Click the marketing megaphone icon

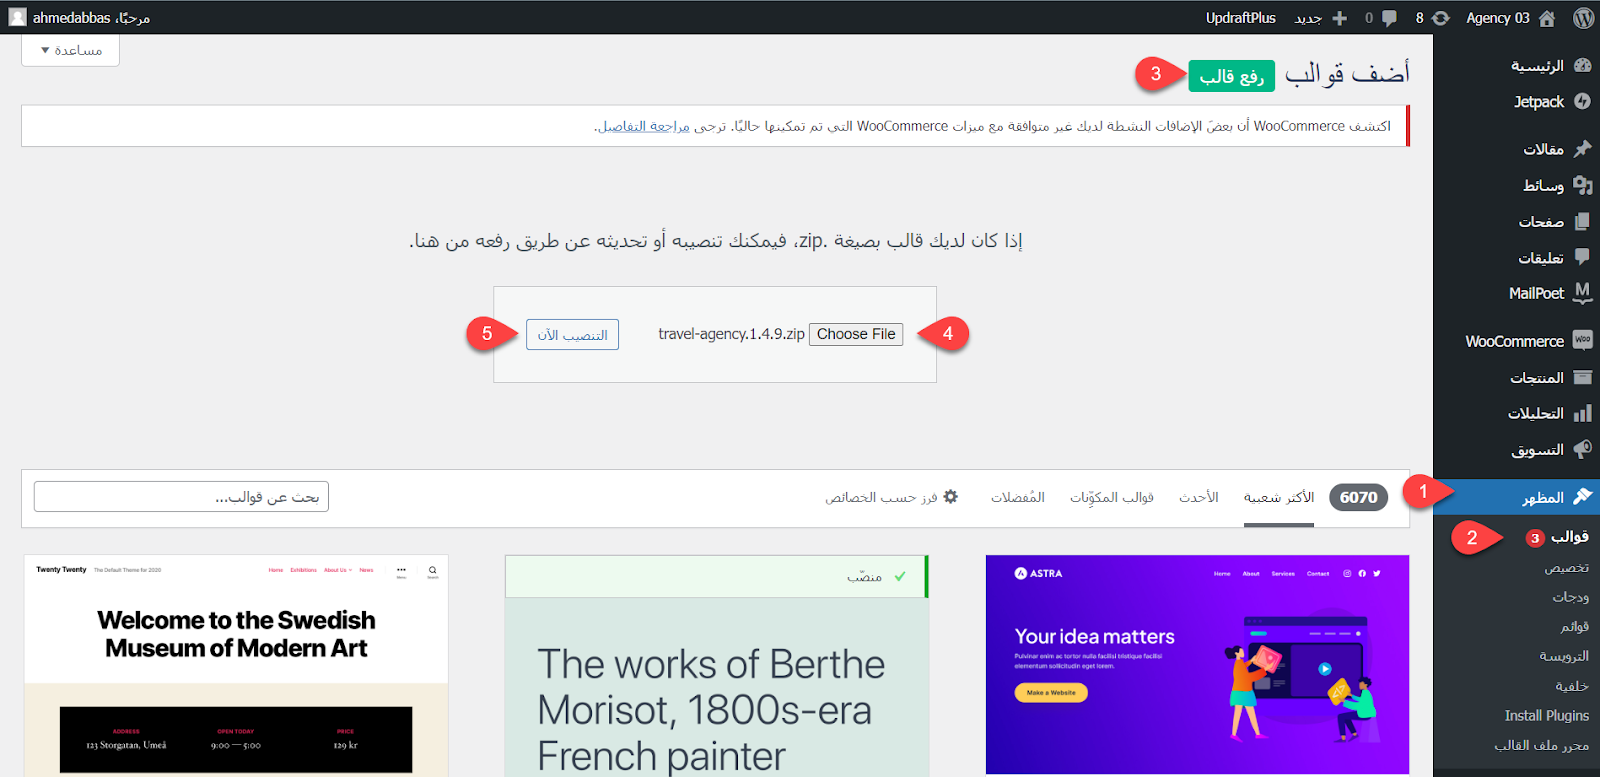(1582, 449)
